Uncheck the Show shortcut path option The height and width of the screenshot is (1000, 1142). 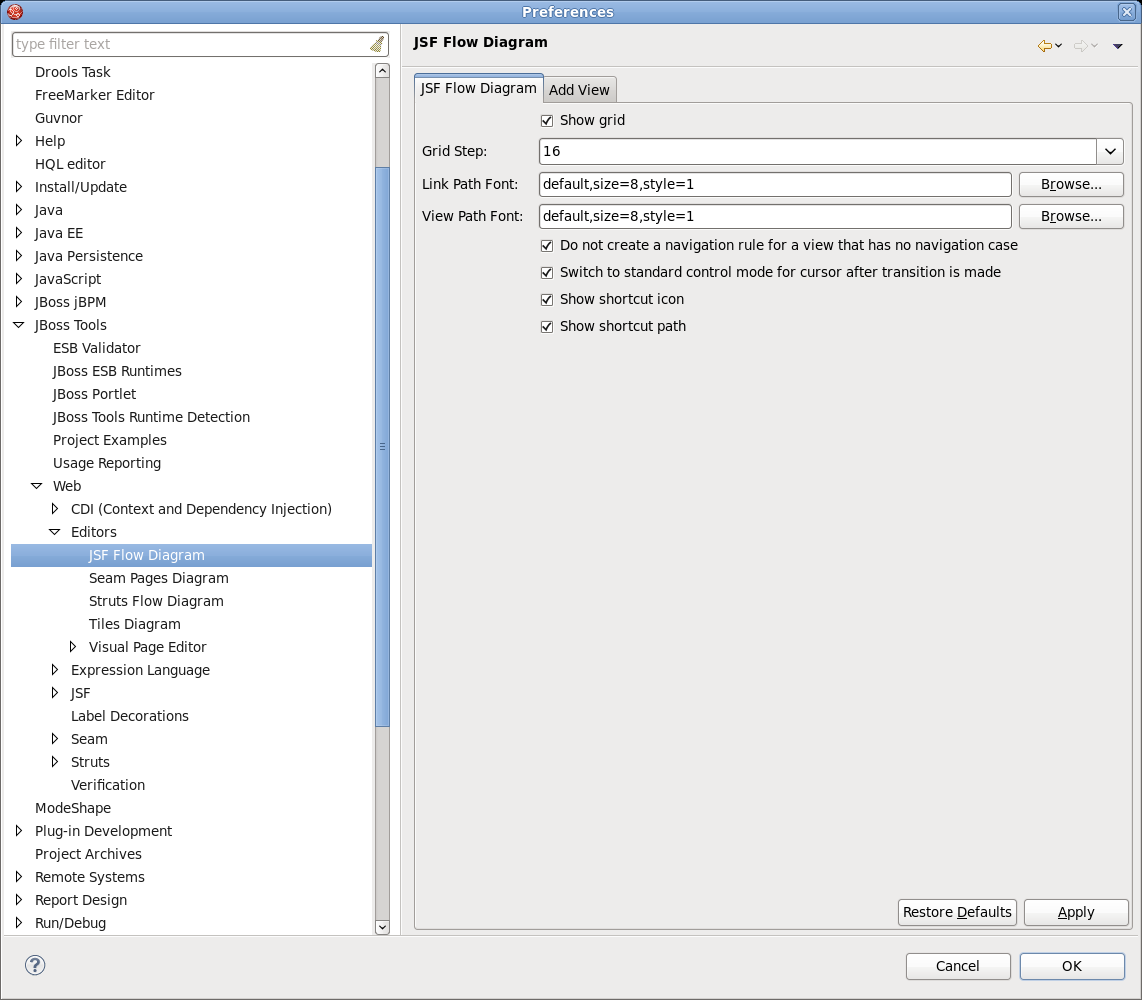point(547,327)
